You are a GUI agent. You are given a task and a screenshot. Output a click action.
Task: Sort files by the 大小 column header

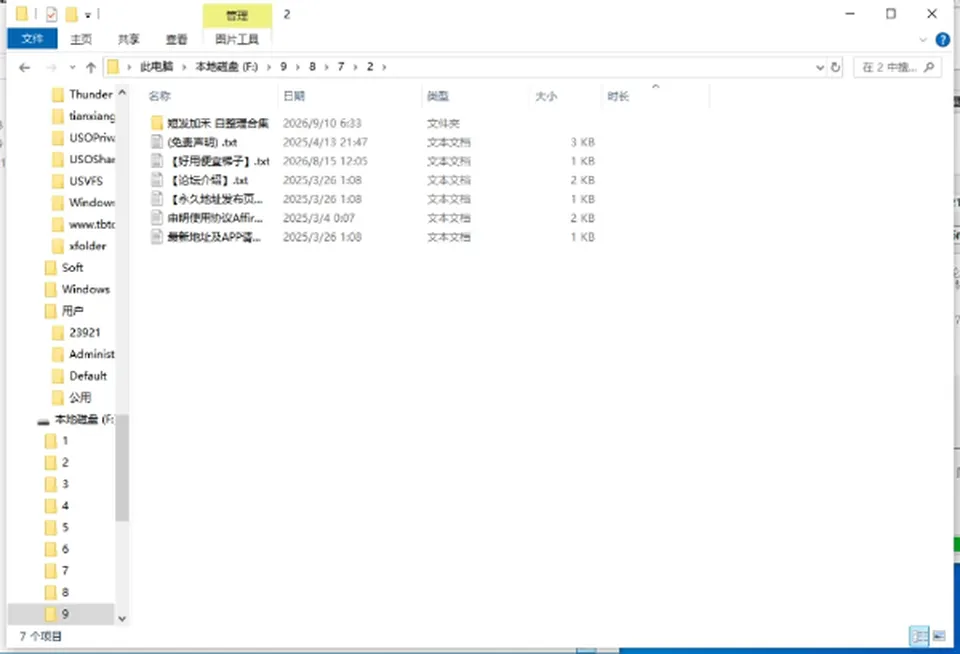coord(546,96)
